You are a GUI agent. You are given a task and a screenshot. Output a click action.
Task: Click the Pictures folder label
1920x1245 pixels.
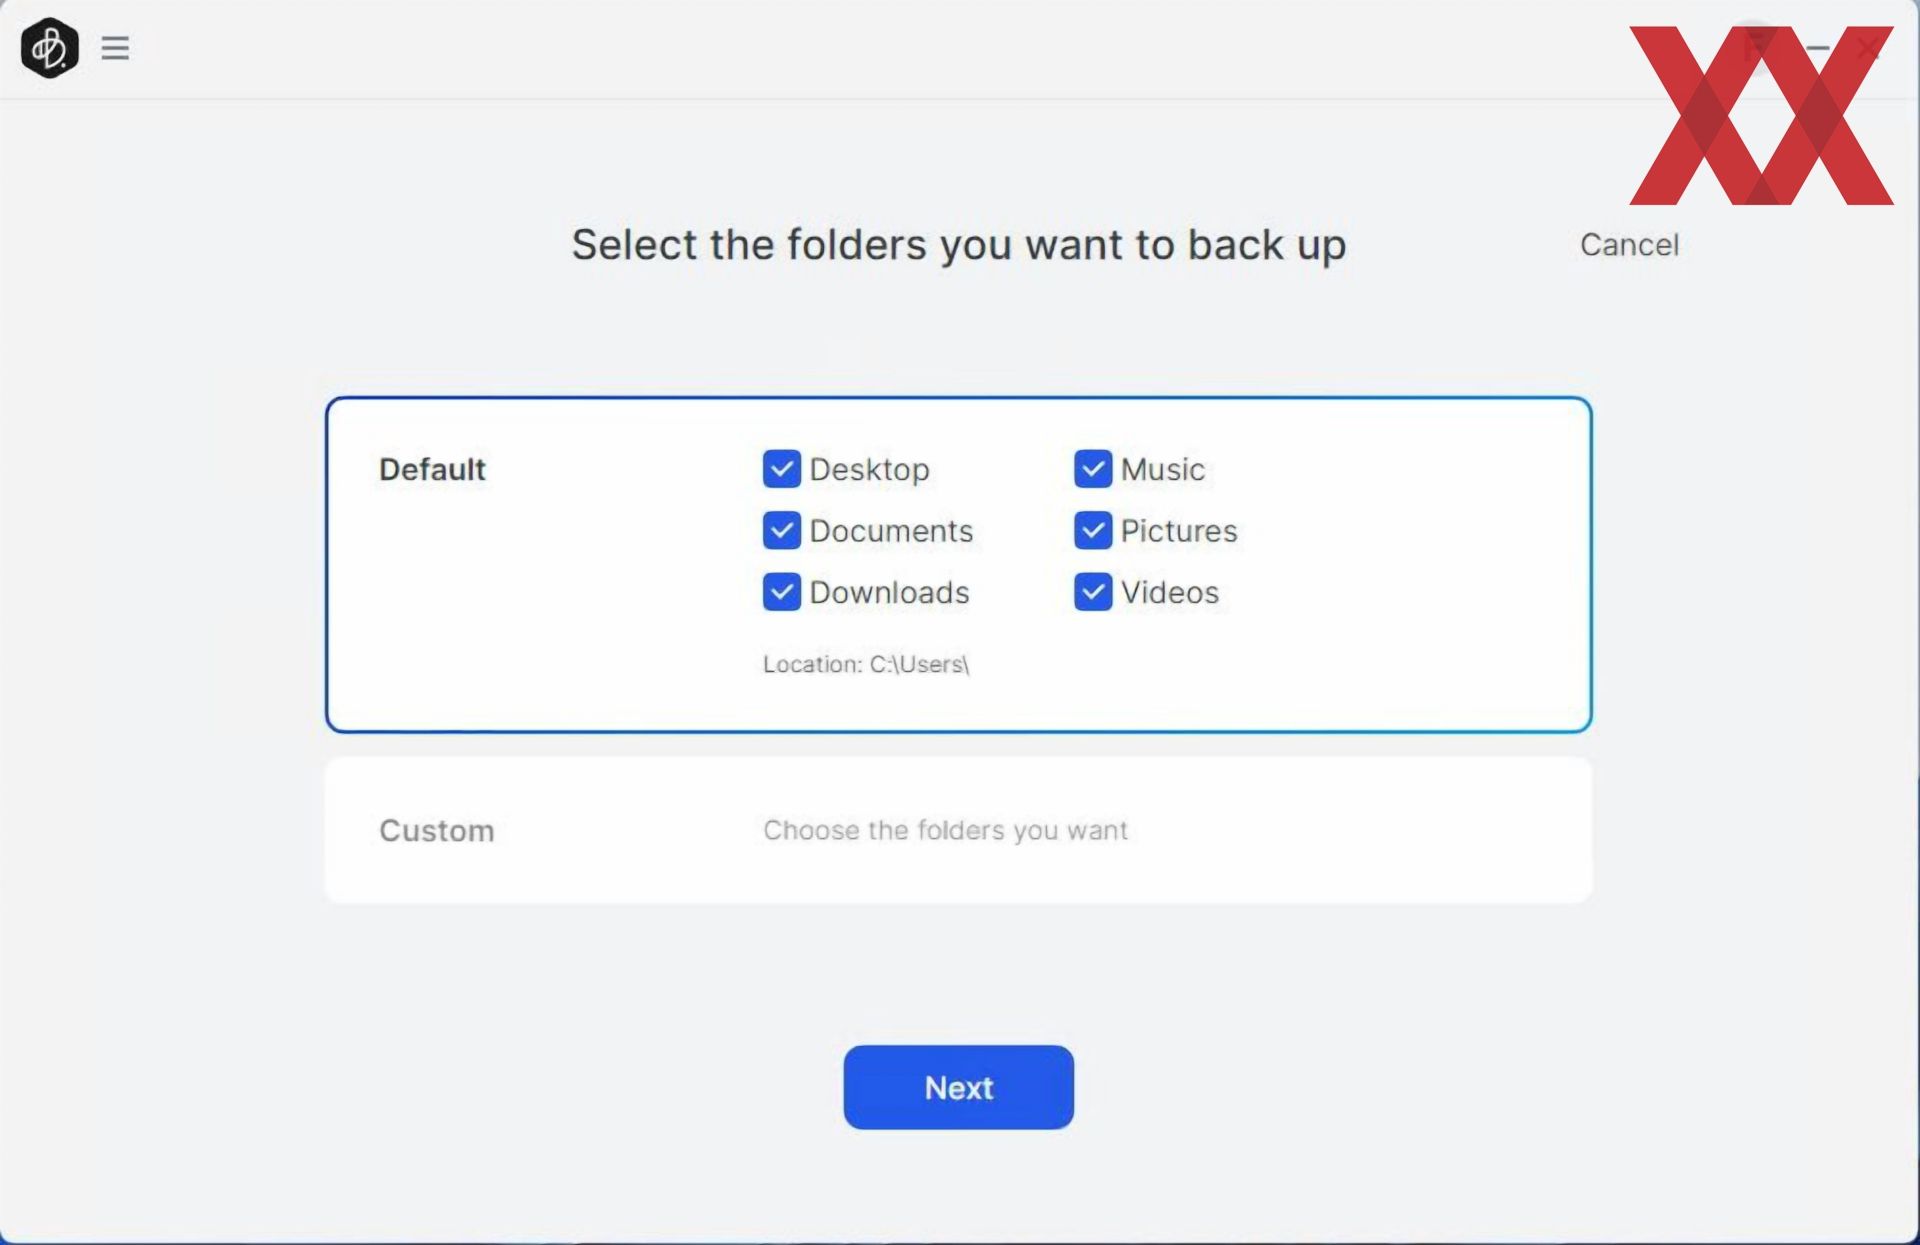click(x=1179, y=530)
